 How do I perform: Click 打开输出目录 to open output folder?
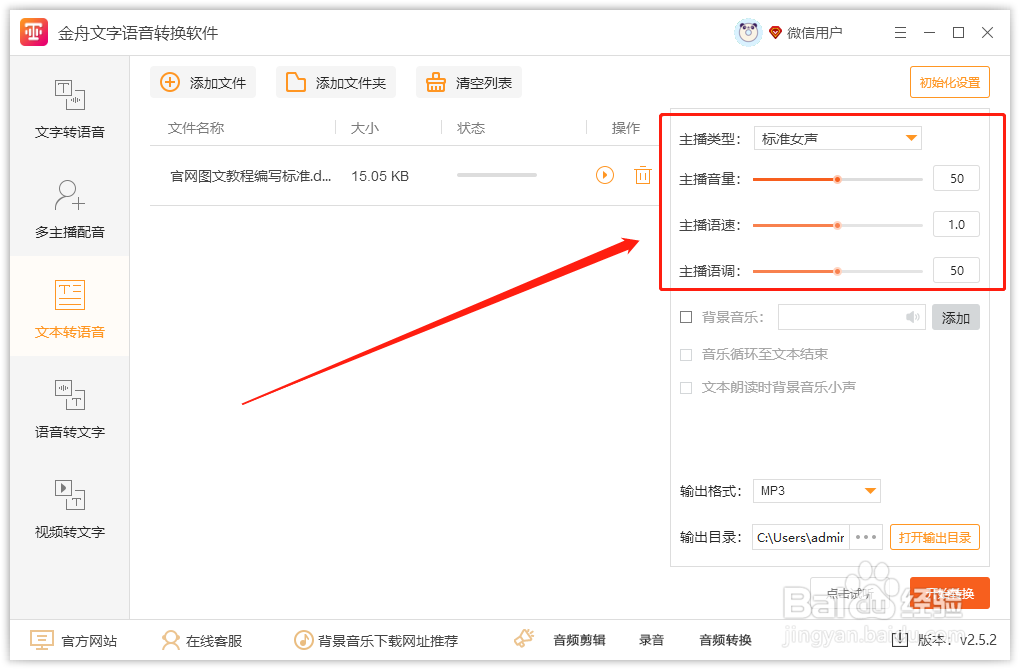point(934,537)
